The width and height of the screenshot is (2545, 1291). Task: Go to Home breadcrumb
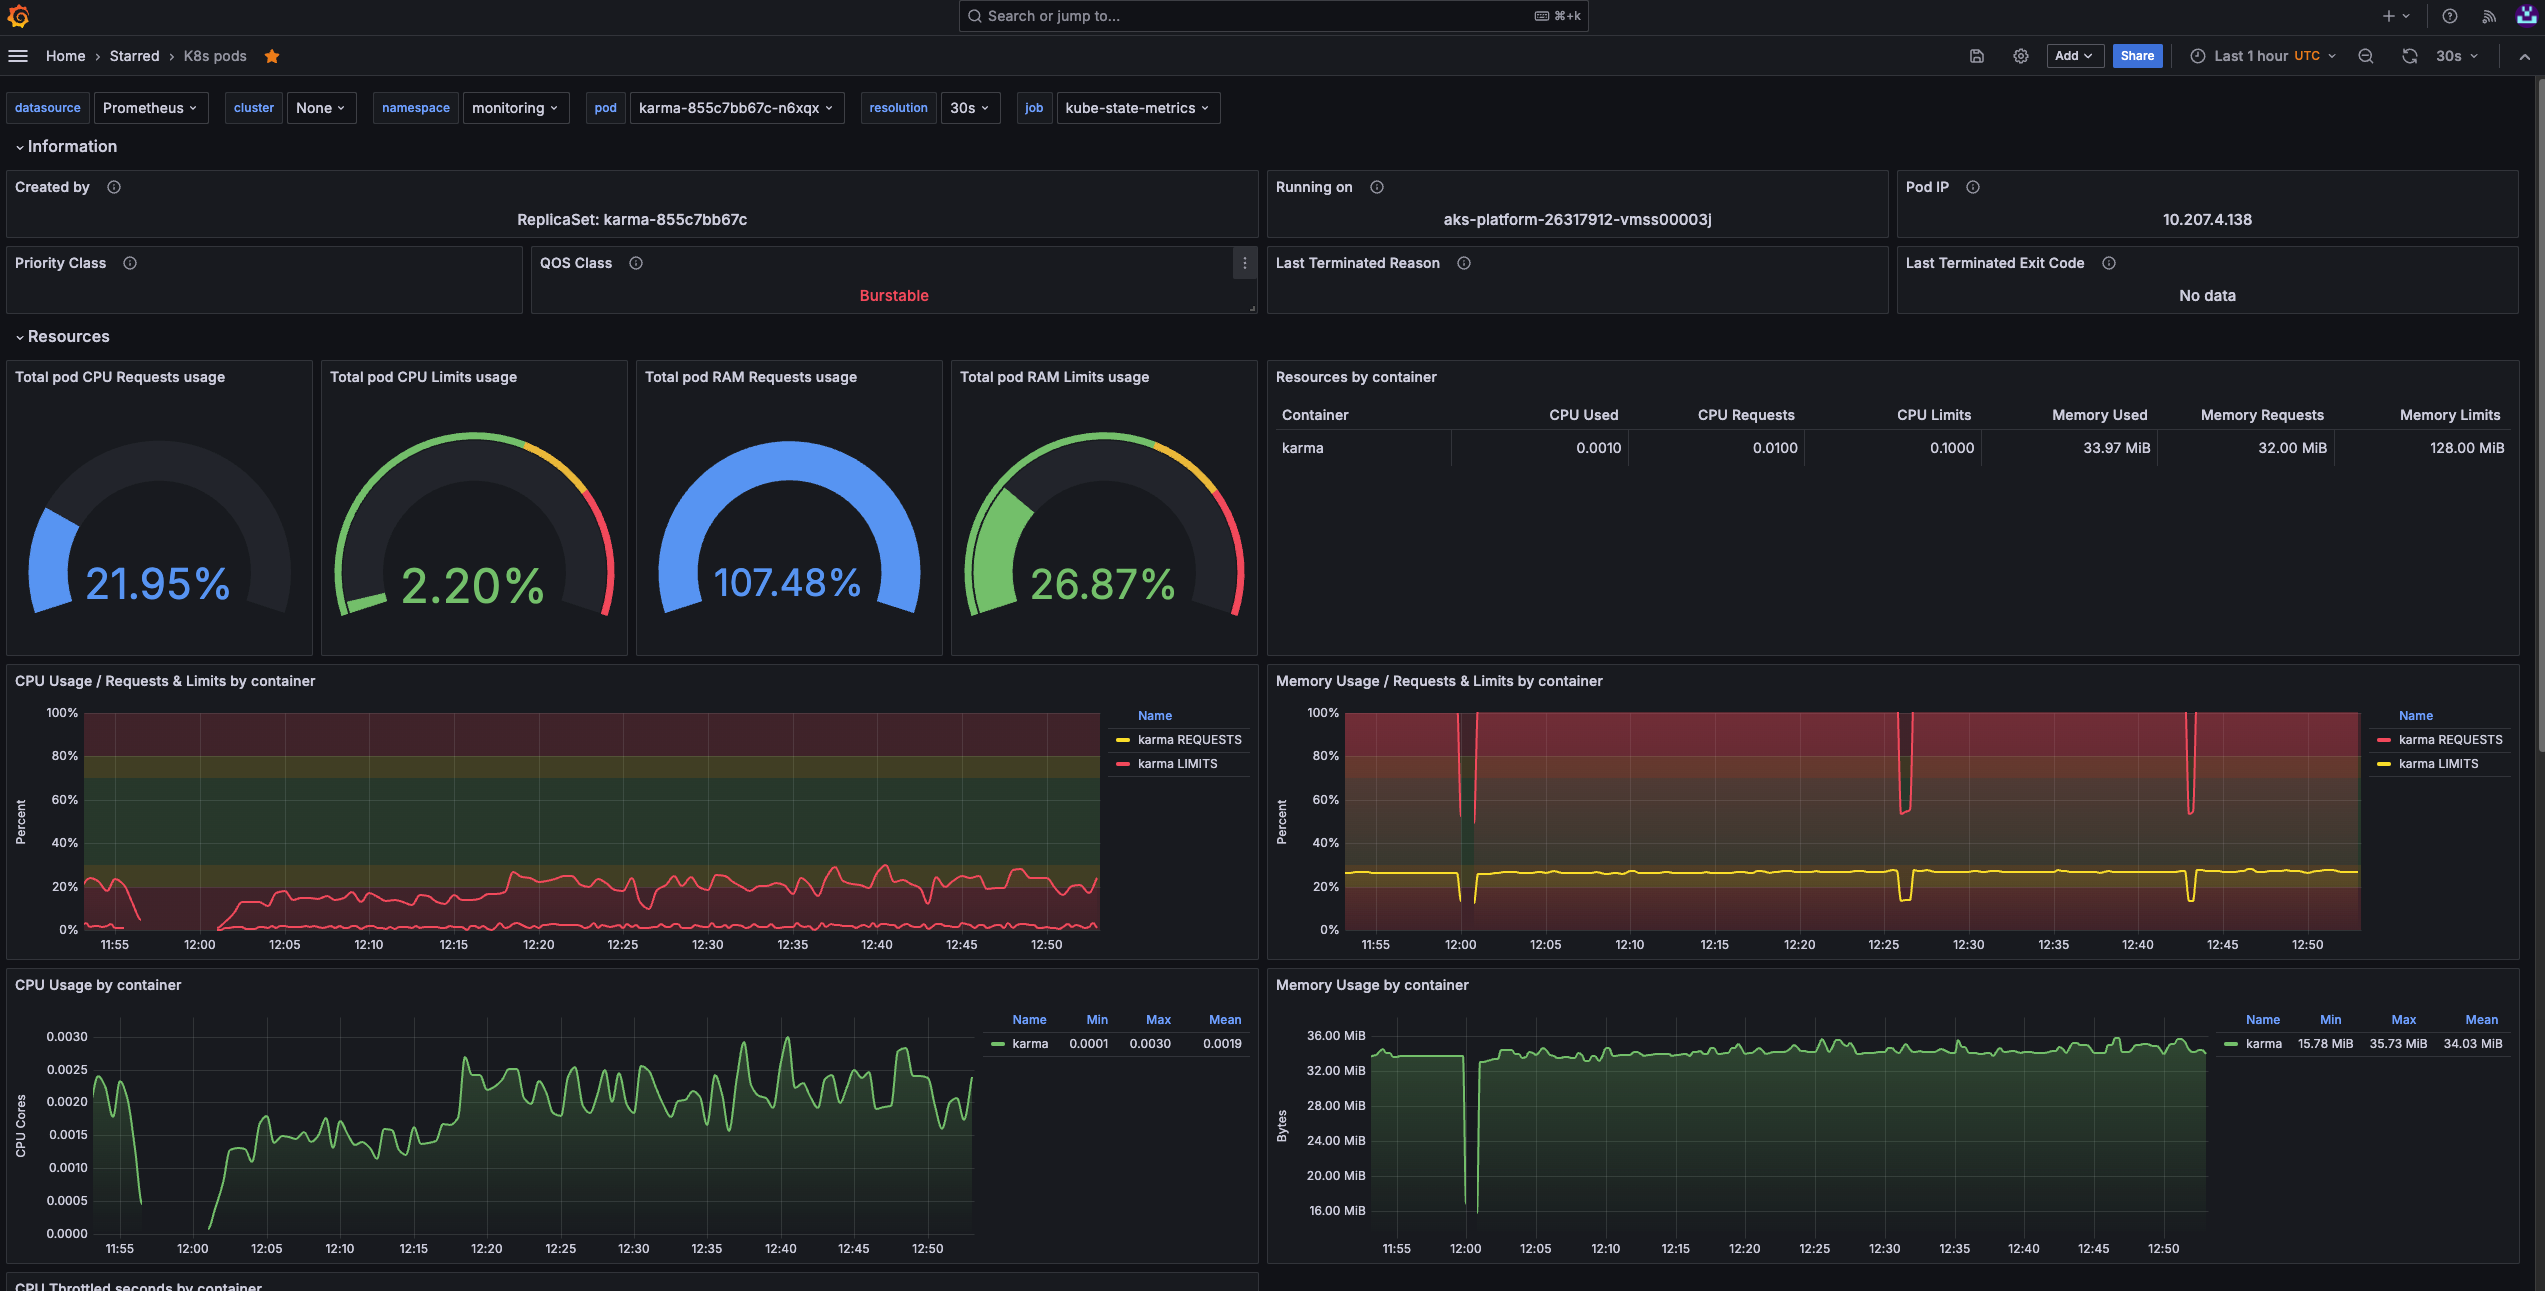pyautogui.click(x=65, y=56)
